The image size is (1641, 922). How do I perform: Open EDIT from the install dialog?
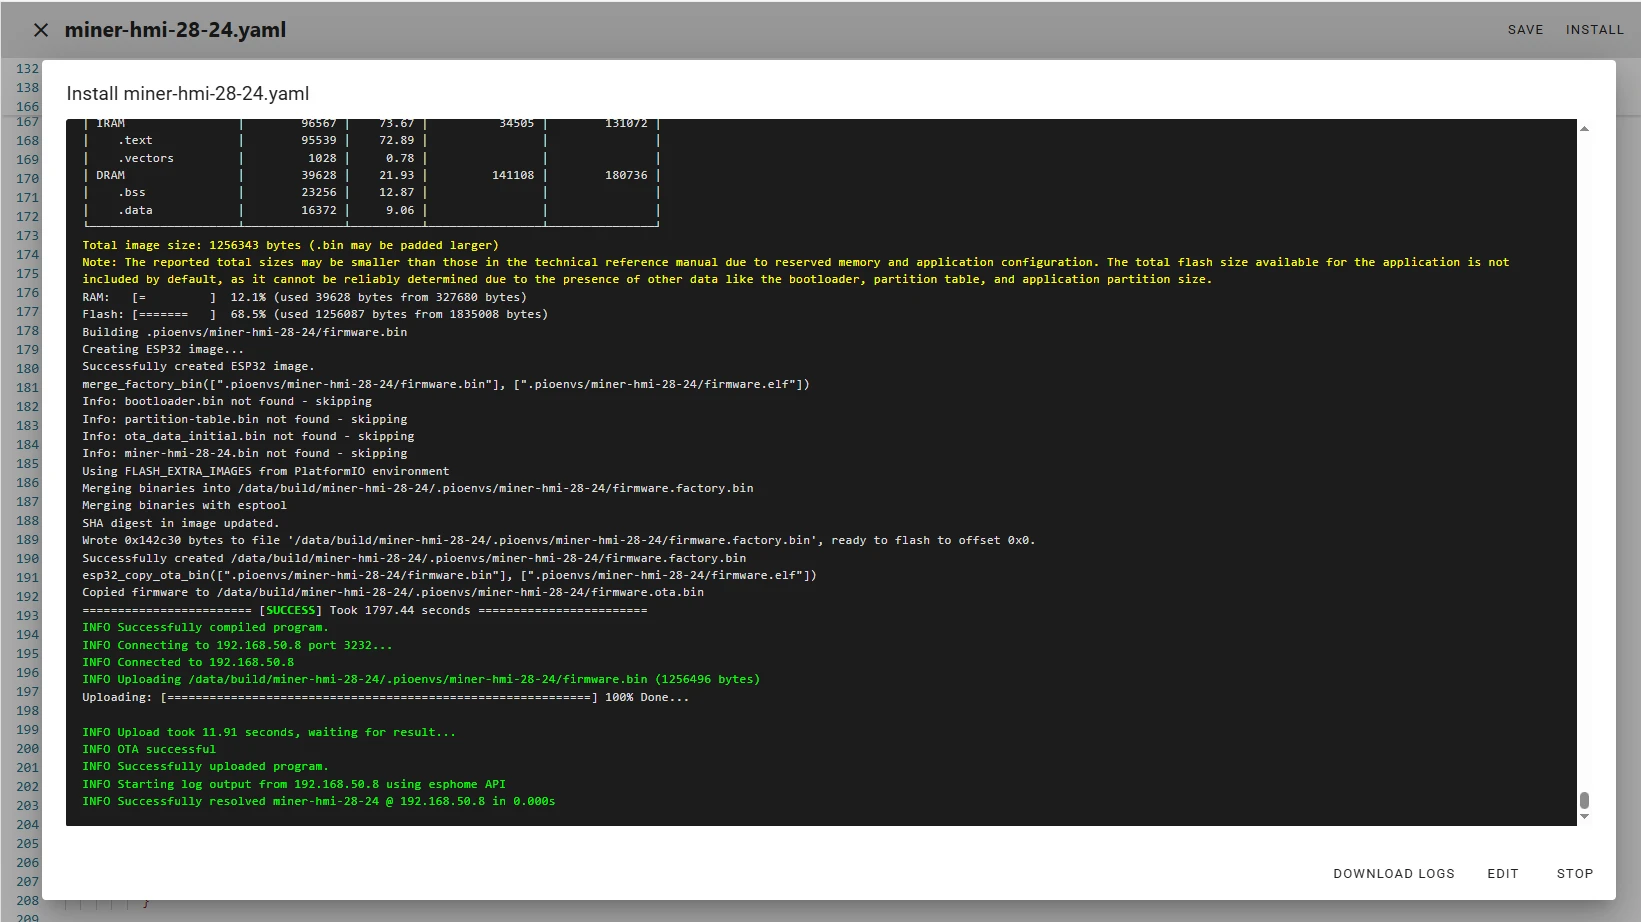(x=1502, y=873)
